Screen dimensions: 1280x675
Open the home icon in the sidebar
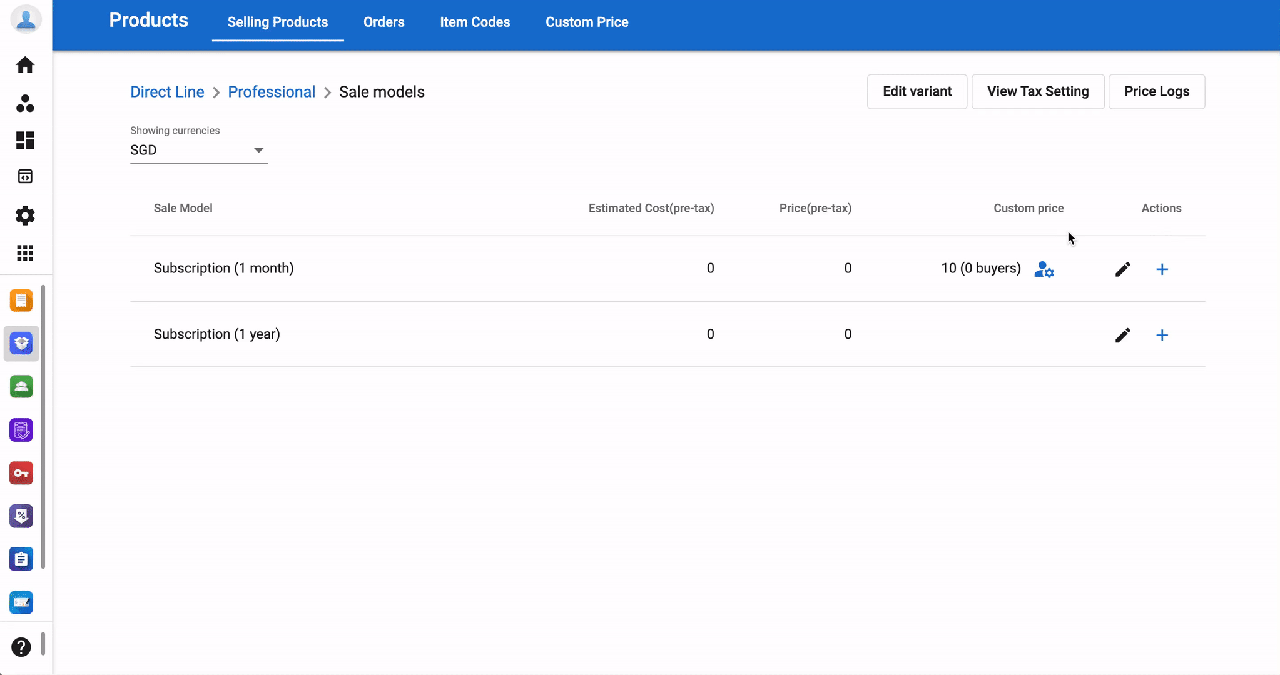25,65
